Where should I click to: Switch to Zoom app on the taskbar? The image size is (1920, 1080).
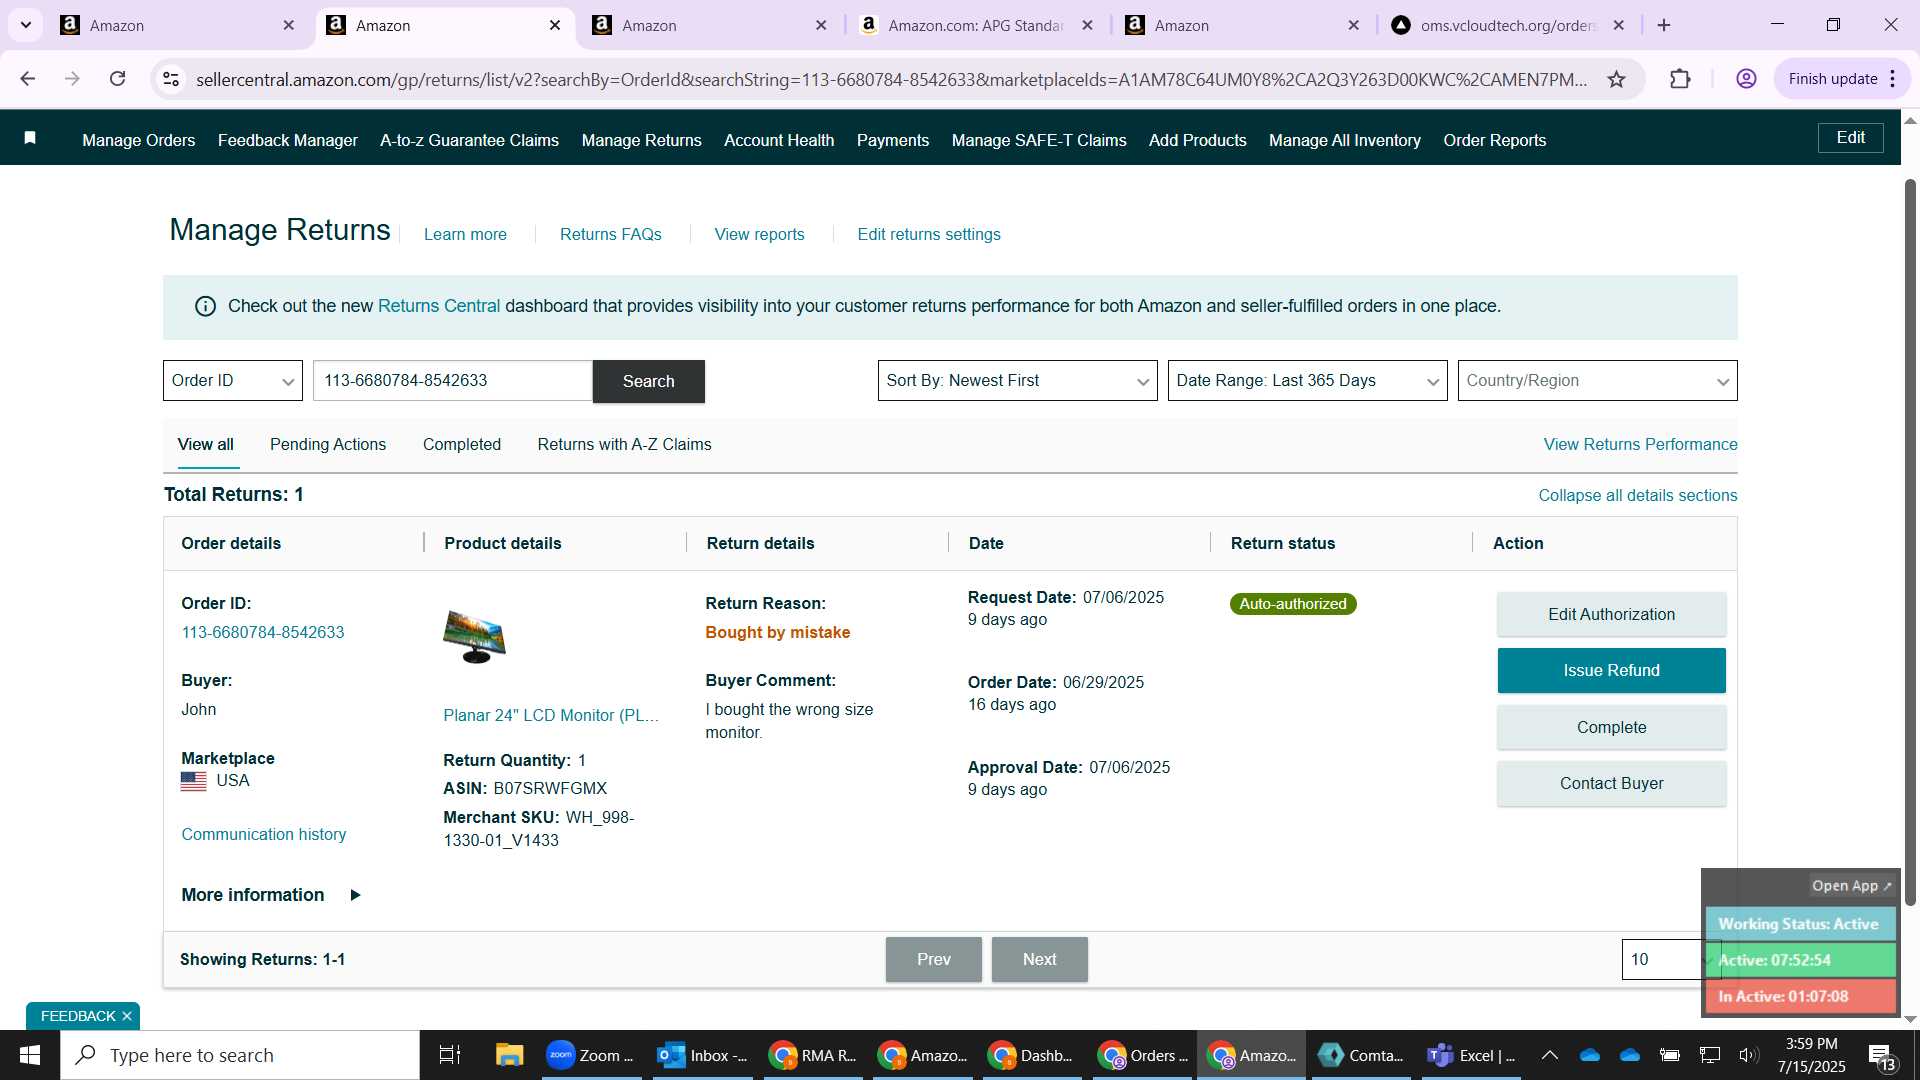click(x=592, y=1055)
